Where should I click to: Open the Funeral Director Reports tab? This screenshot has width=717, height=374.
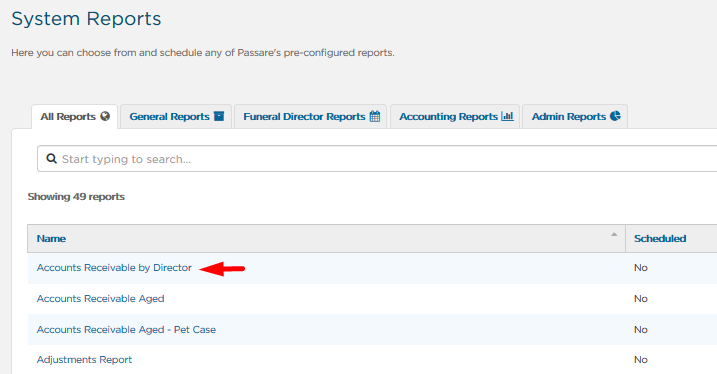click(x=311, y=117)
